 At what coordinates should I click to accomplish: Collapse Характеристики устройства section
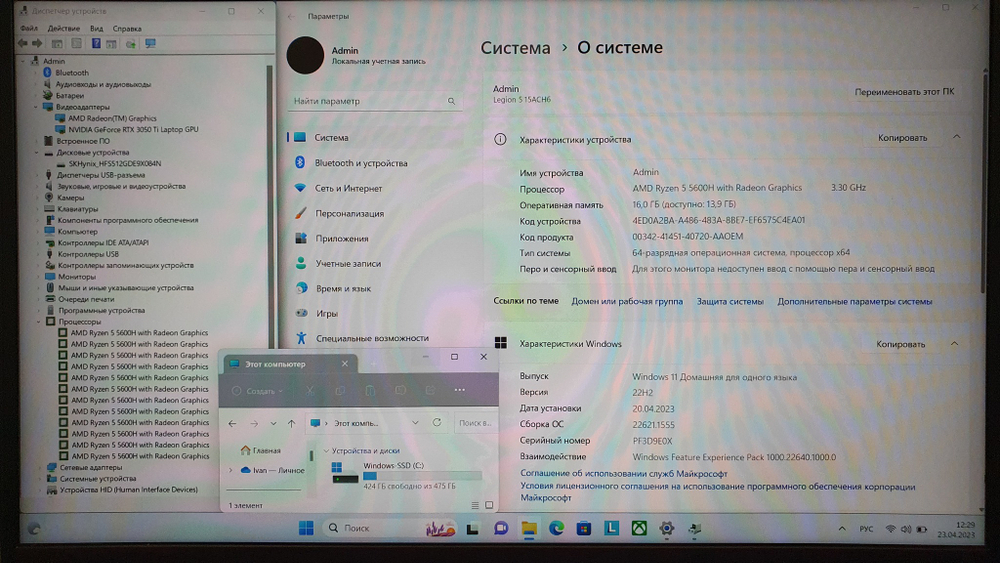point(957,137)
